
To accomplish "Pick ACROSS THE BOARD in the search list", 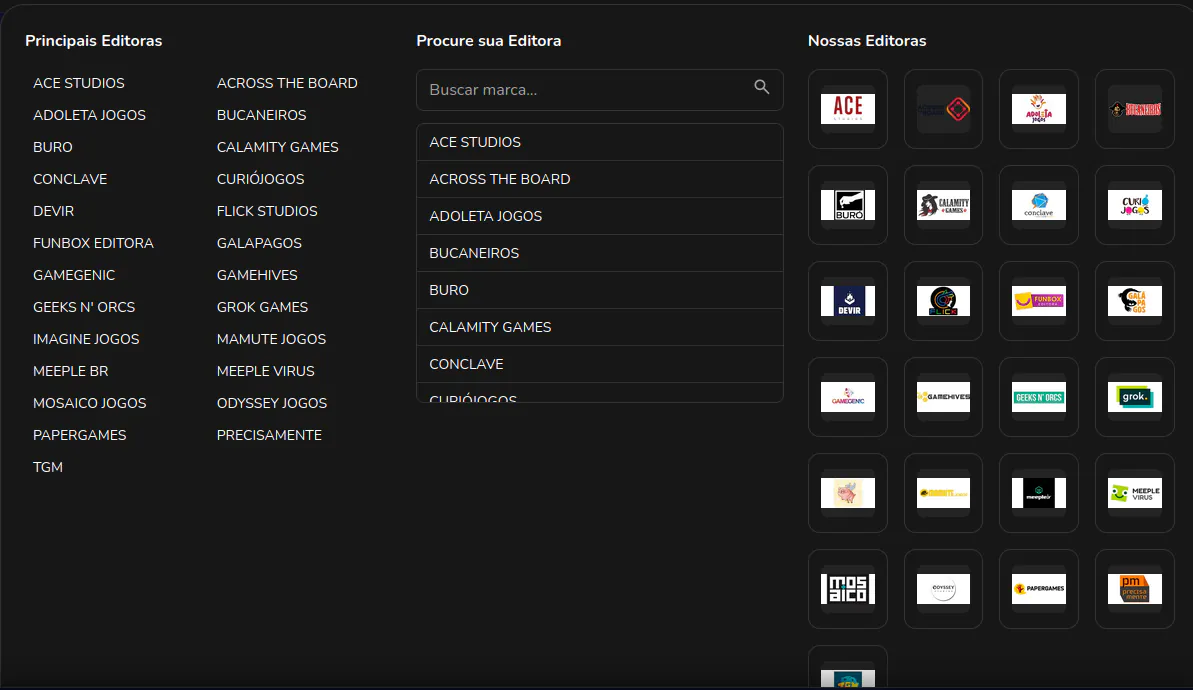I will click(500, 179).
